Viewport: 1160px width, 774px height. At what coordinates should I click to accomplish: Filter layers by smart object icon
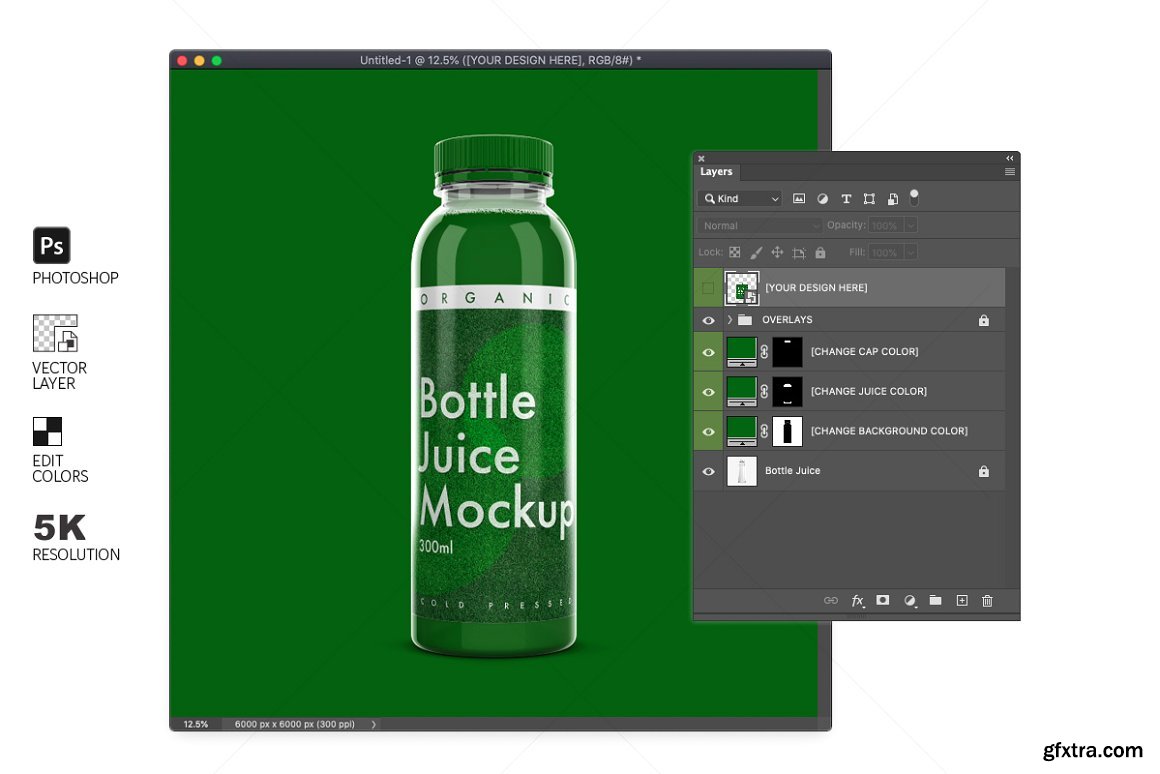tap(893, 199)
